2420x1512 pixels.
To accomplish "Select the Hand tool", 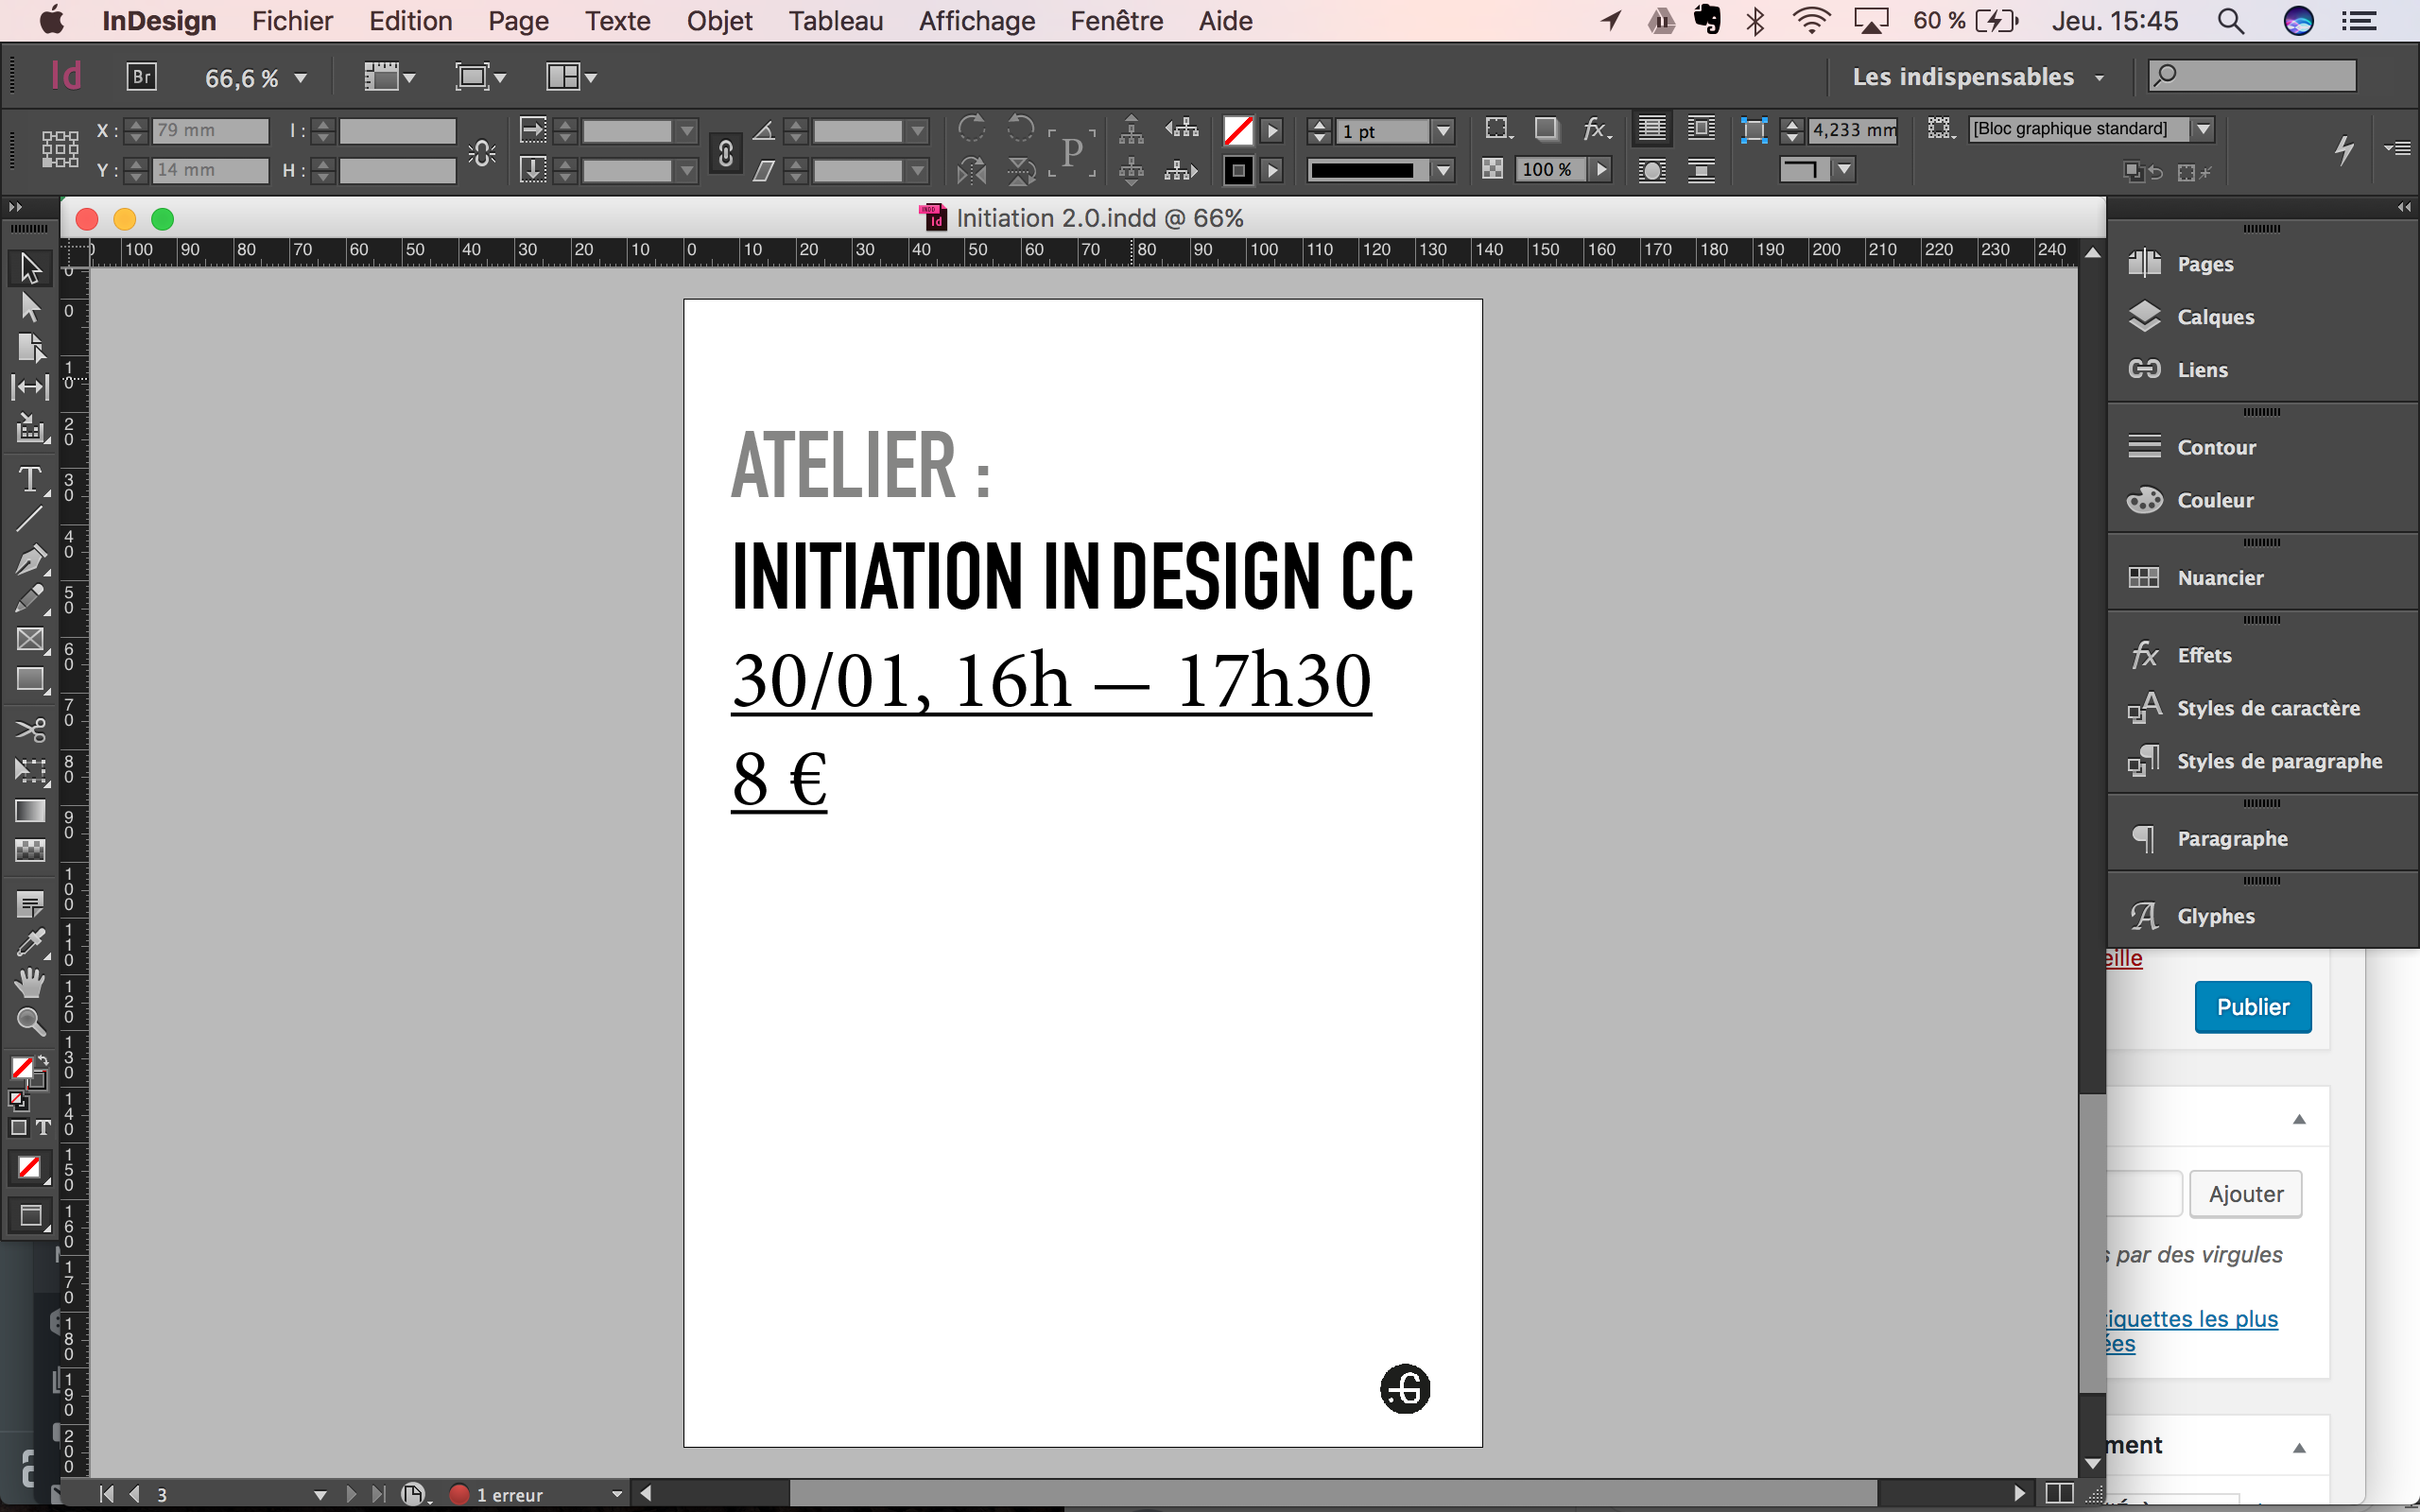I will tap(30, 983).
